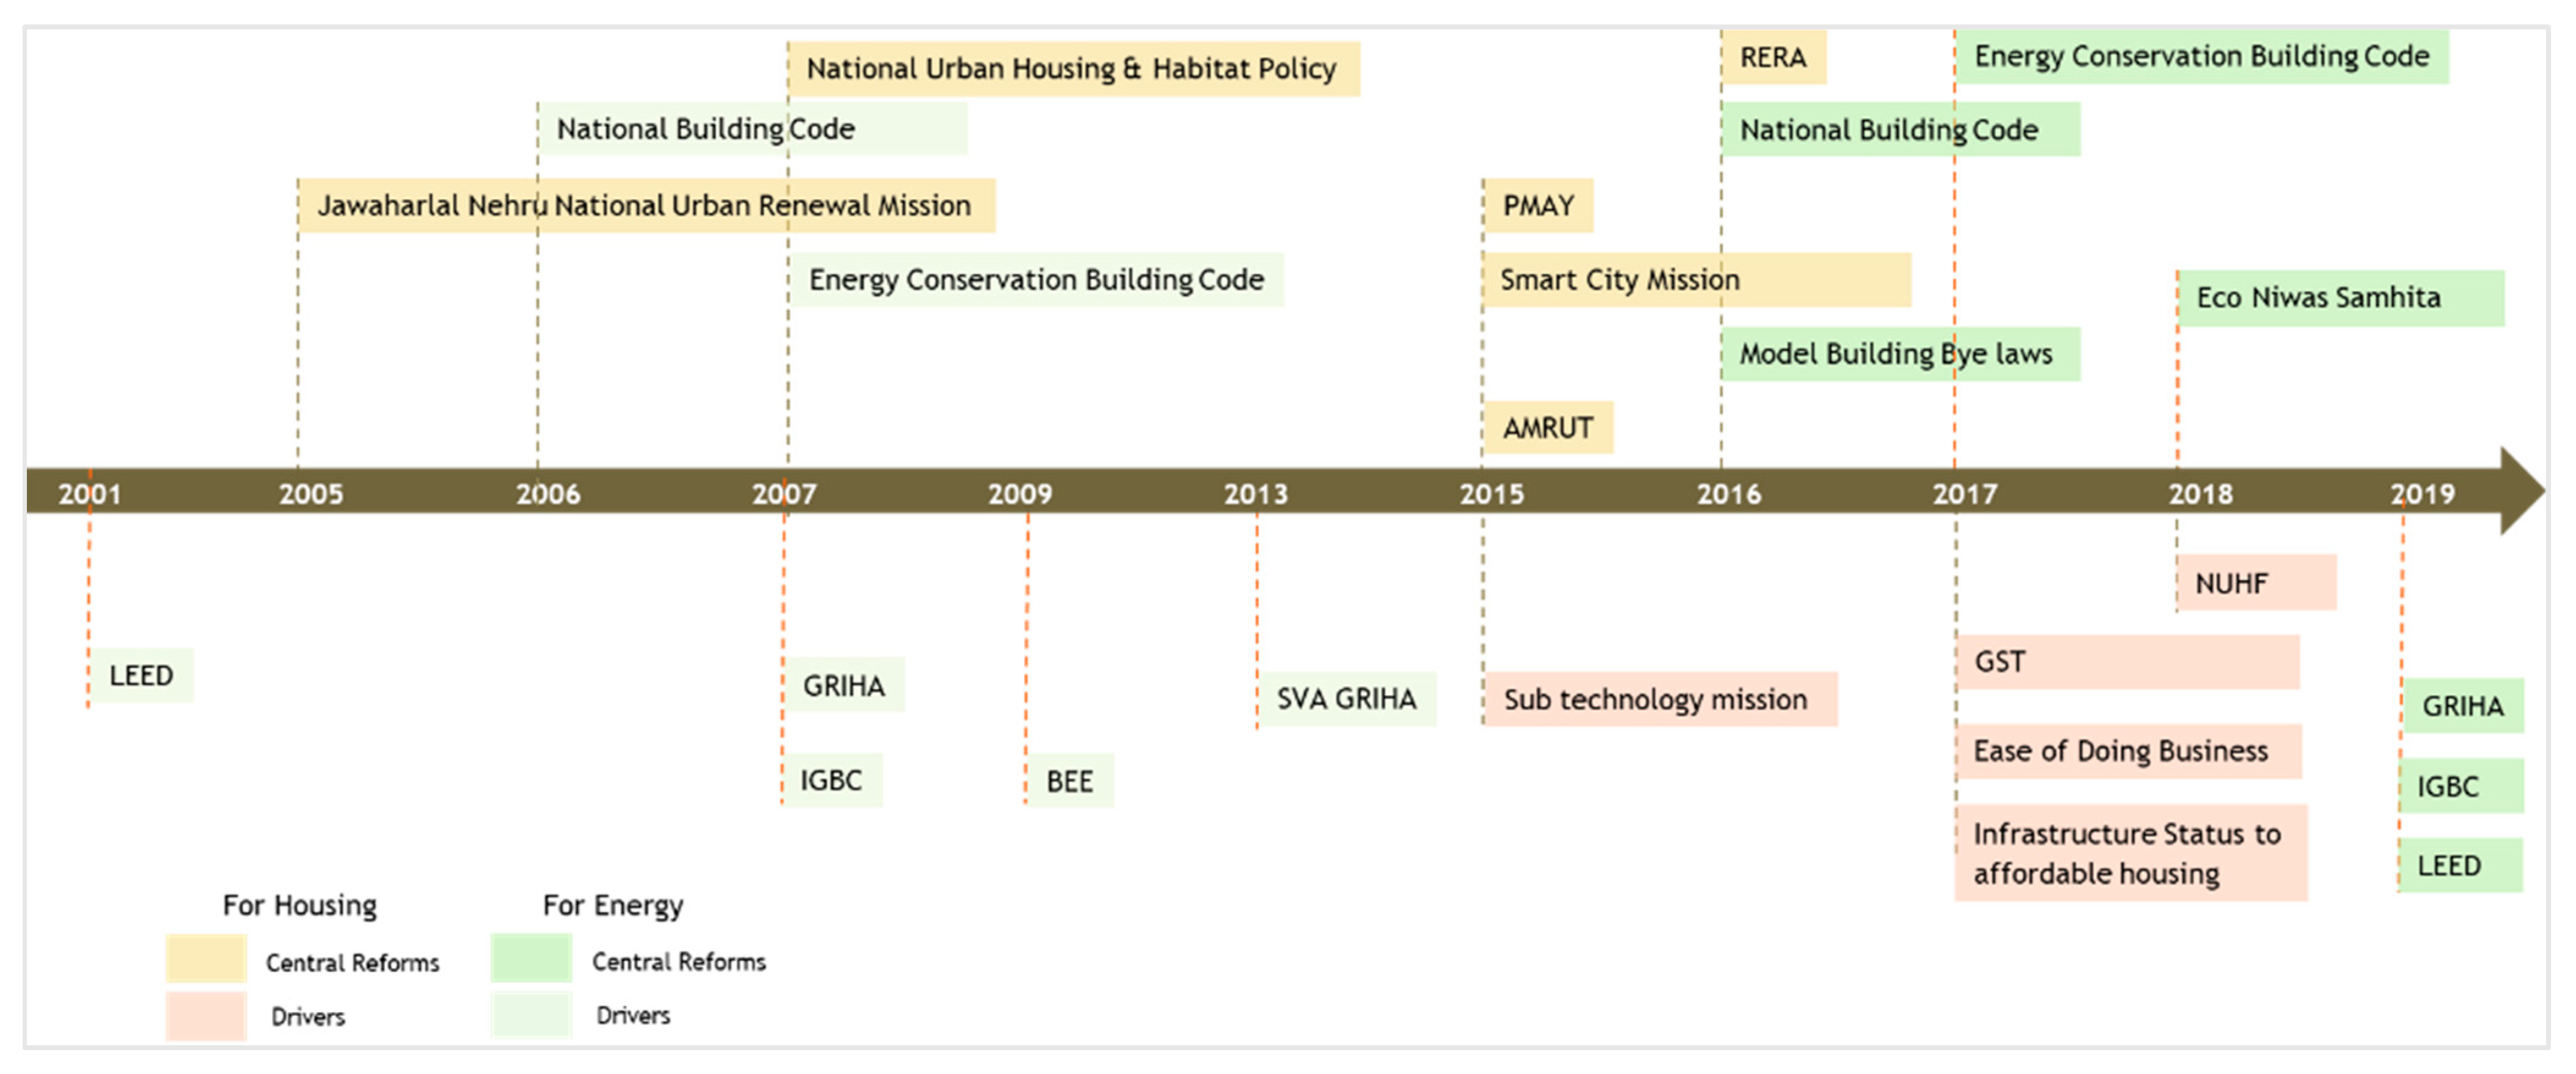Image resolution: width=2576 pixels, height=1074 pixels.
Task: Click year 2015 on the timeline bar
Action: (x=1492, y=493)
